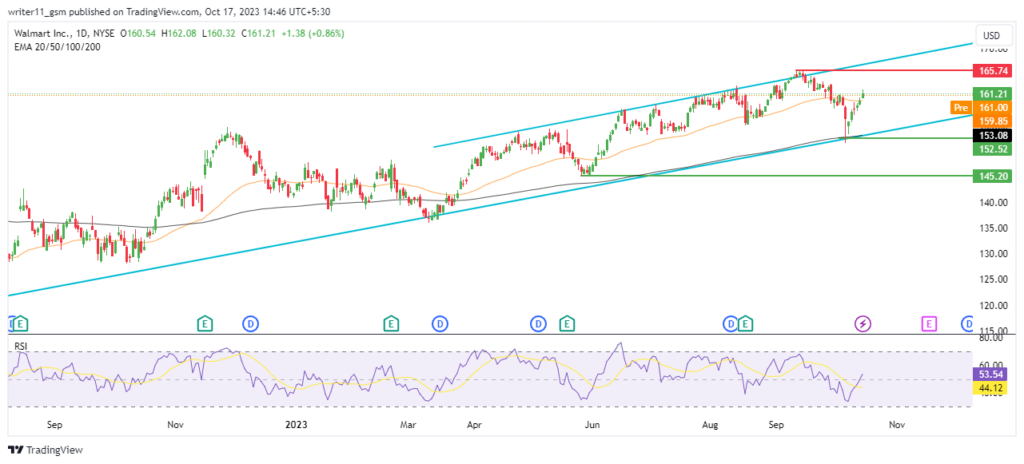
Task: Click the Mar label on the time axis
Action: coord(409,425)
